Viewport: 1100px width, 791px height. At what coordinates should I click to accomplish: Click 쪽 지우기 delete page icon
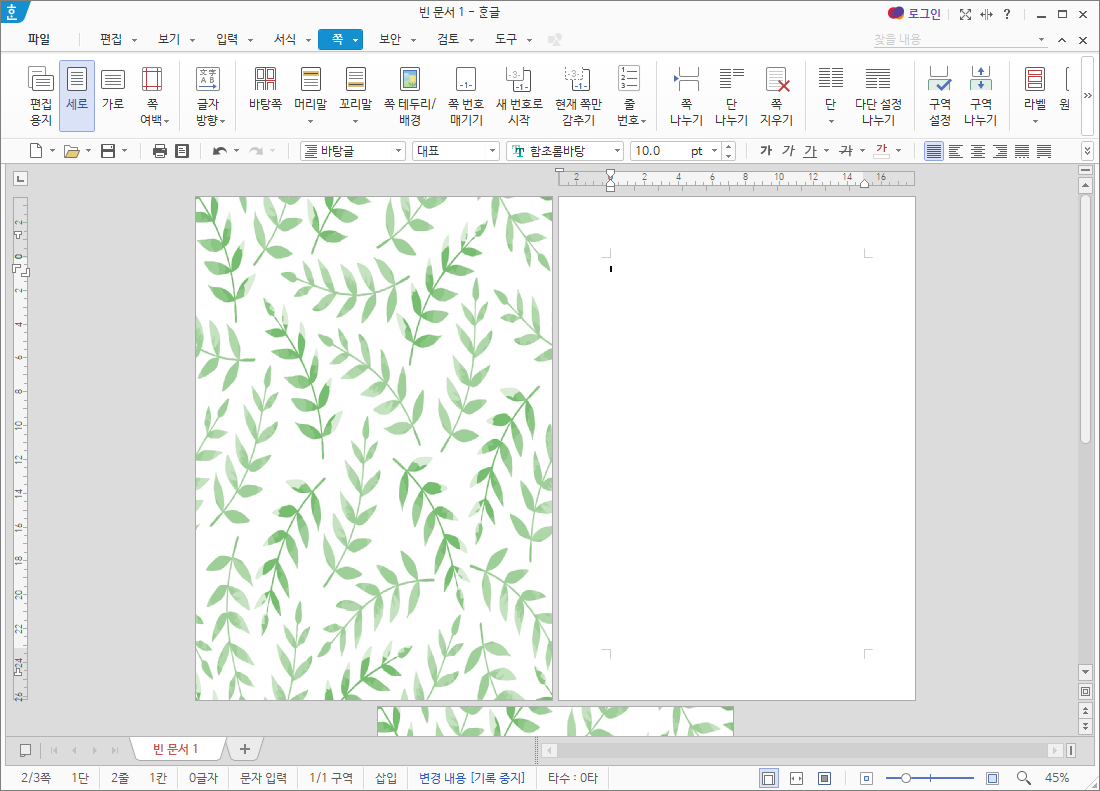pyautogui.click(x=776, y=95)
